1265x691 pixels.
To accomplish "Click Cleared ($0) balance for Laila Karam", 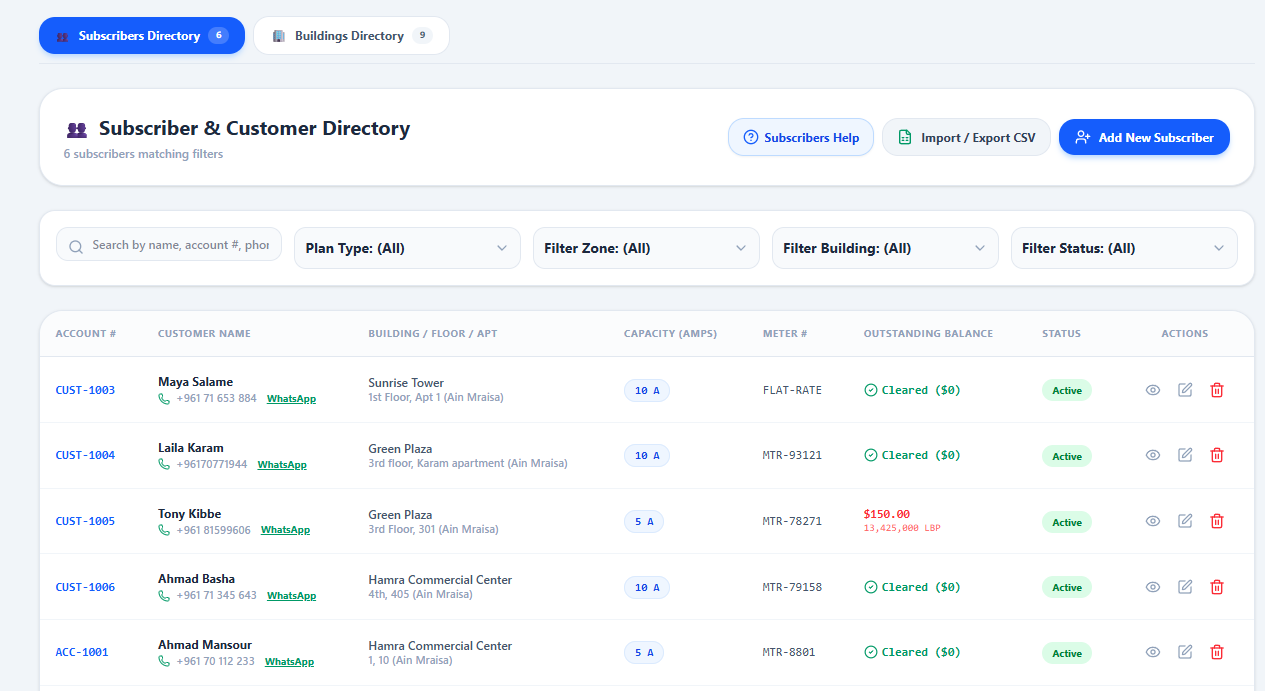I will point(912,455).
